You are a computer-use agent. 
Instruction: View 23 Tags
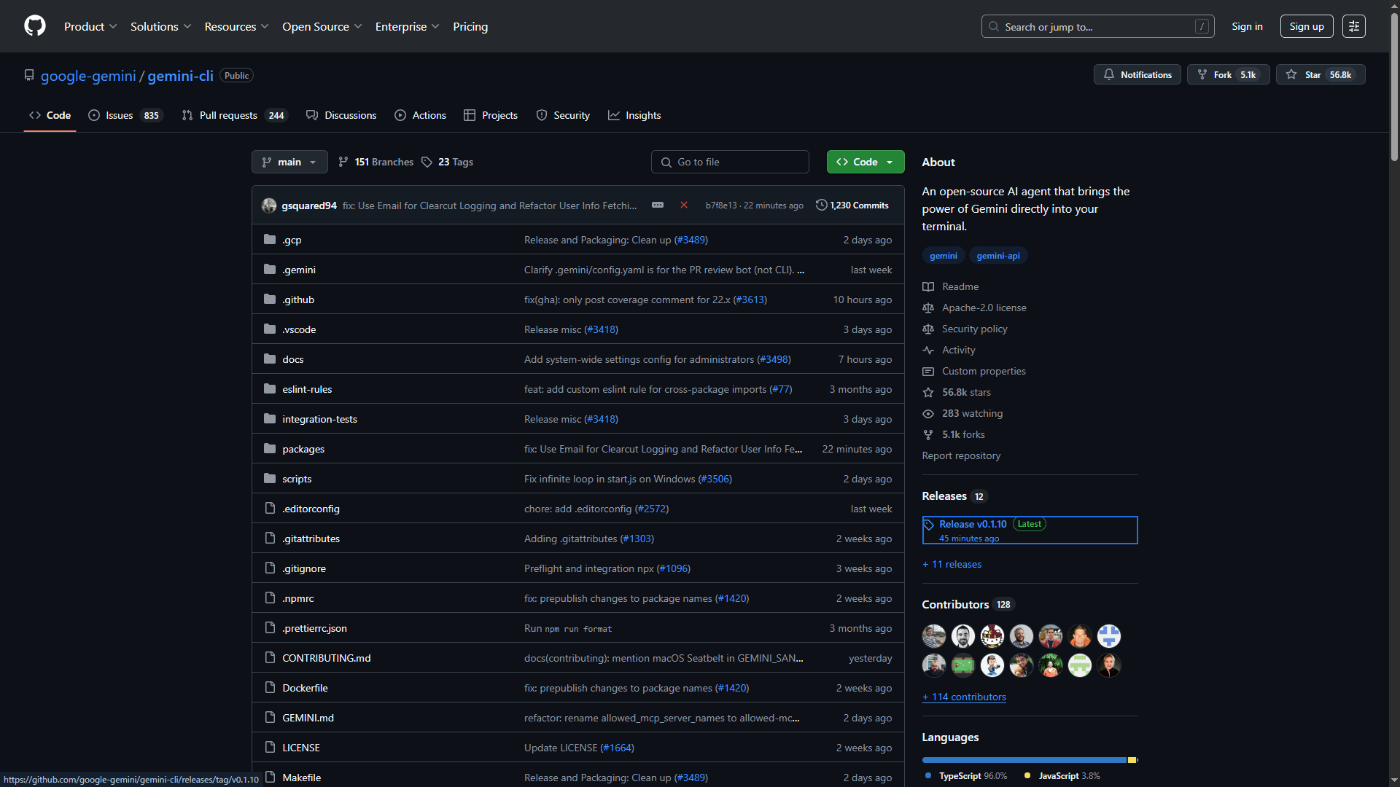(x=447, y=162)
